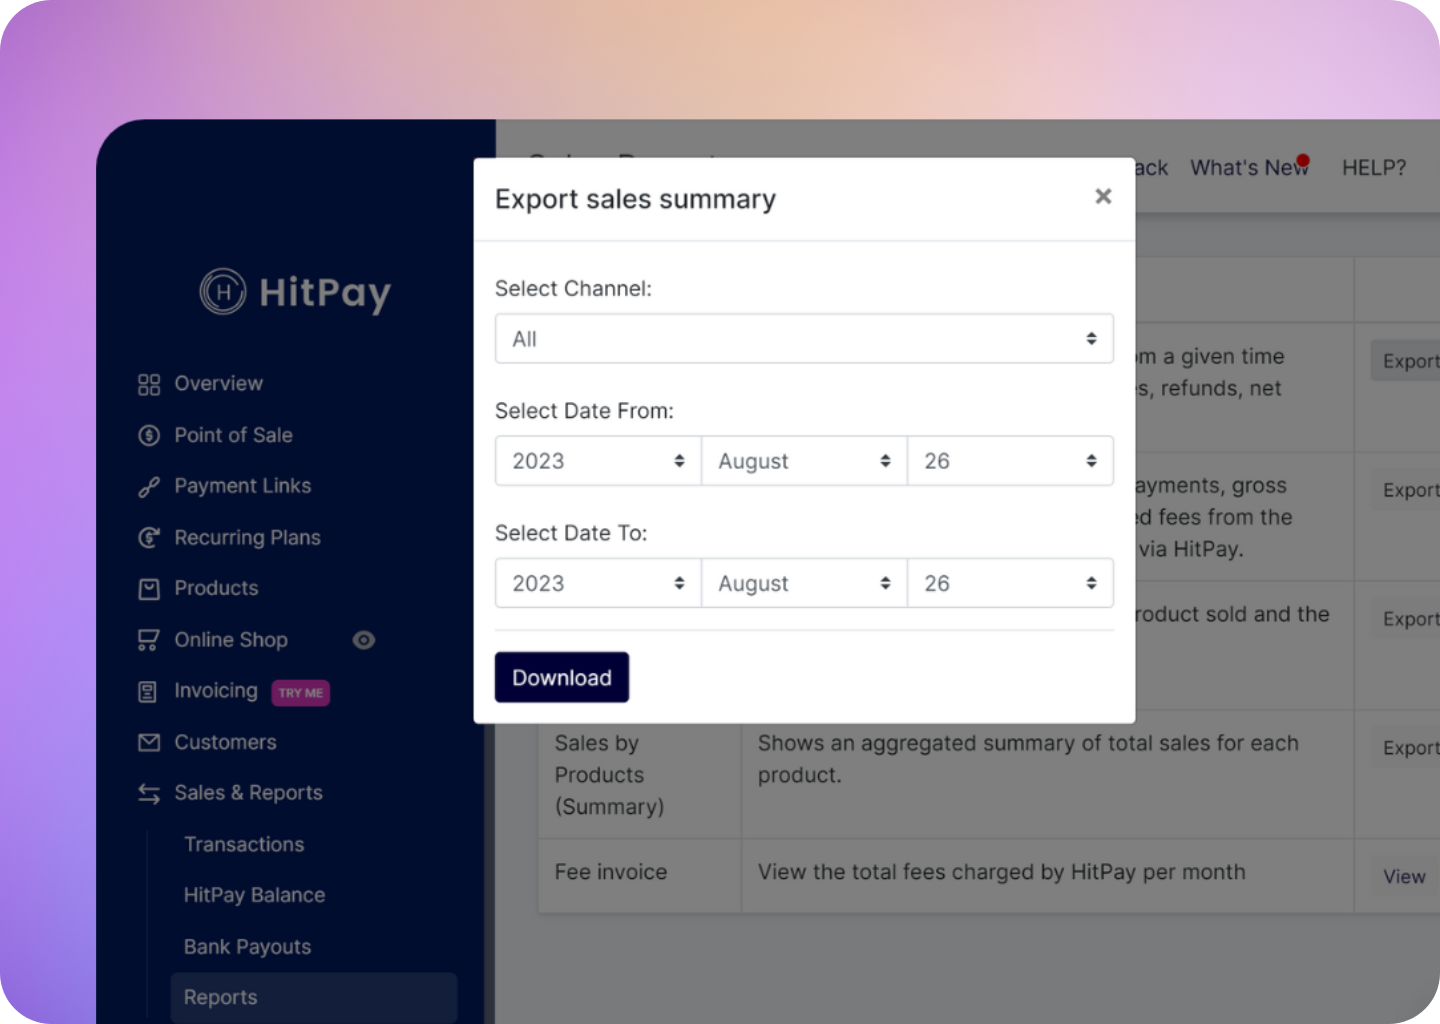The image size is (1440, 1024).
Task: Toggle the Online Shop eye icon
Action: tap(364, 640)
